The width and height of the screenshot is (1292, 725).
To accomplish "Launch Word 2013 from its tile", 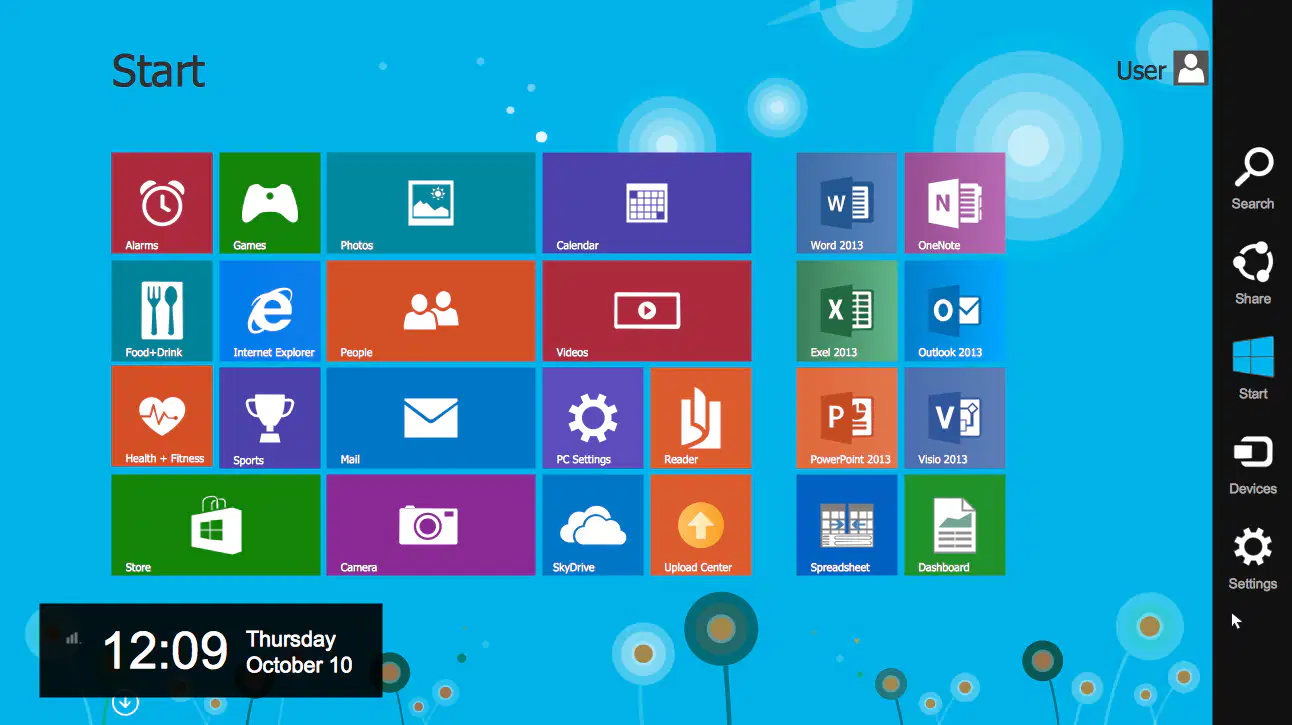I will coord(847,203).
